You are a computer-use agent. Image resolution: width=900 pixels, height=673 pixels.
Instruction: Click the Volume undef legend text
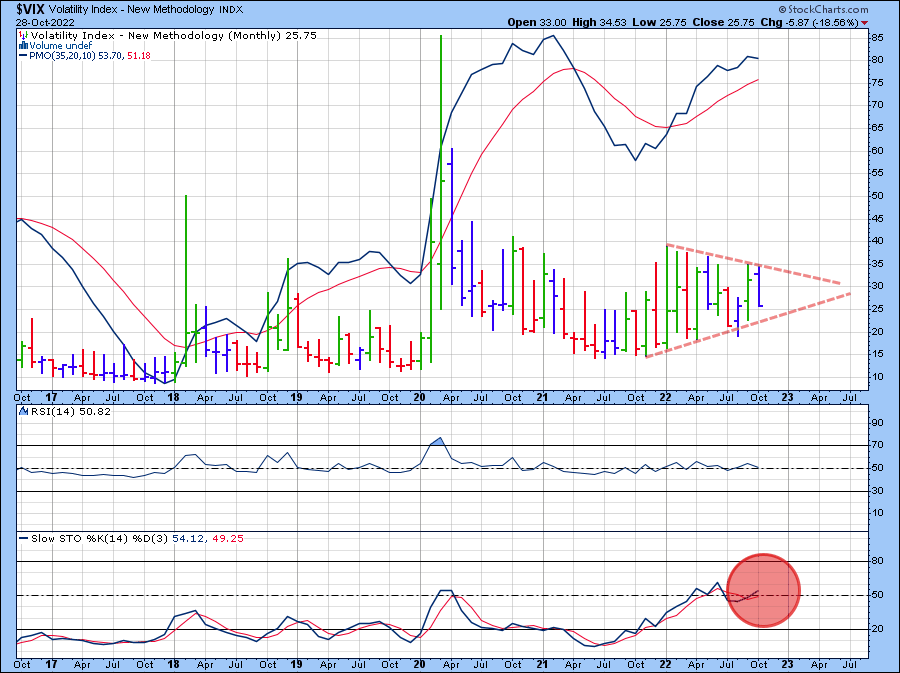click(62, 46)
